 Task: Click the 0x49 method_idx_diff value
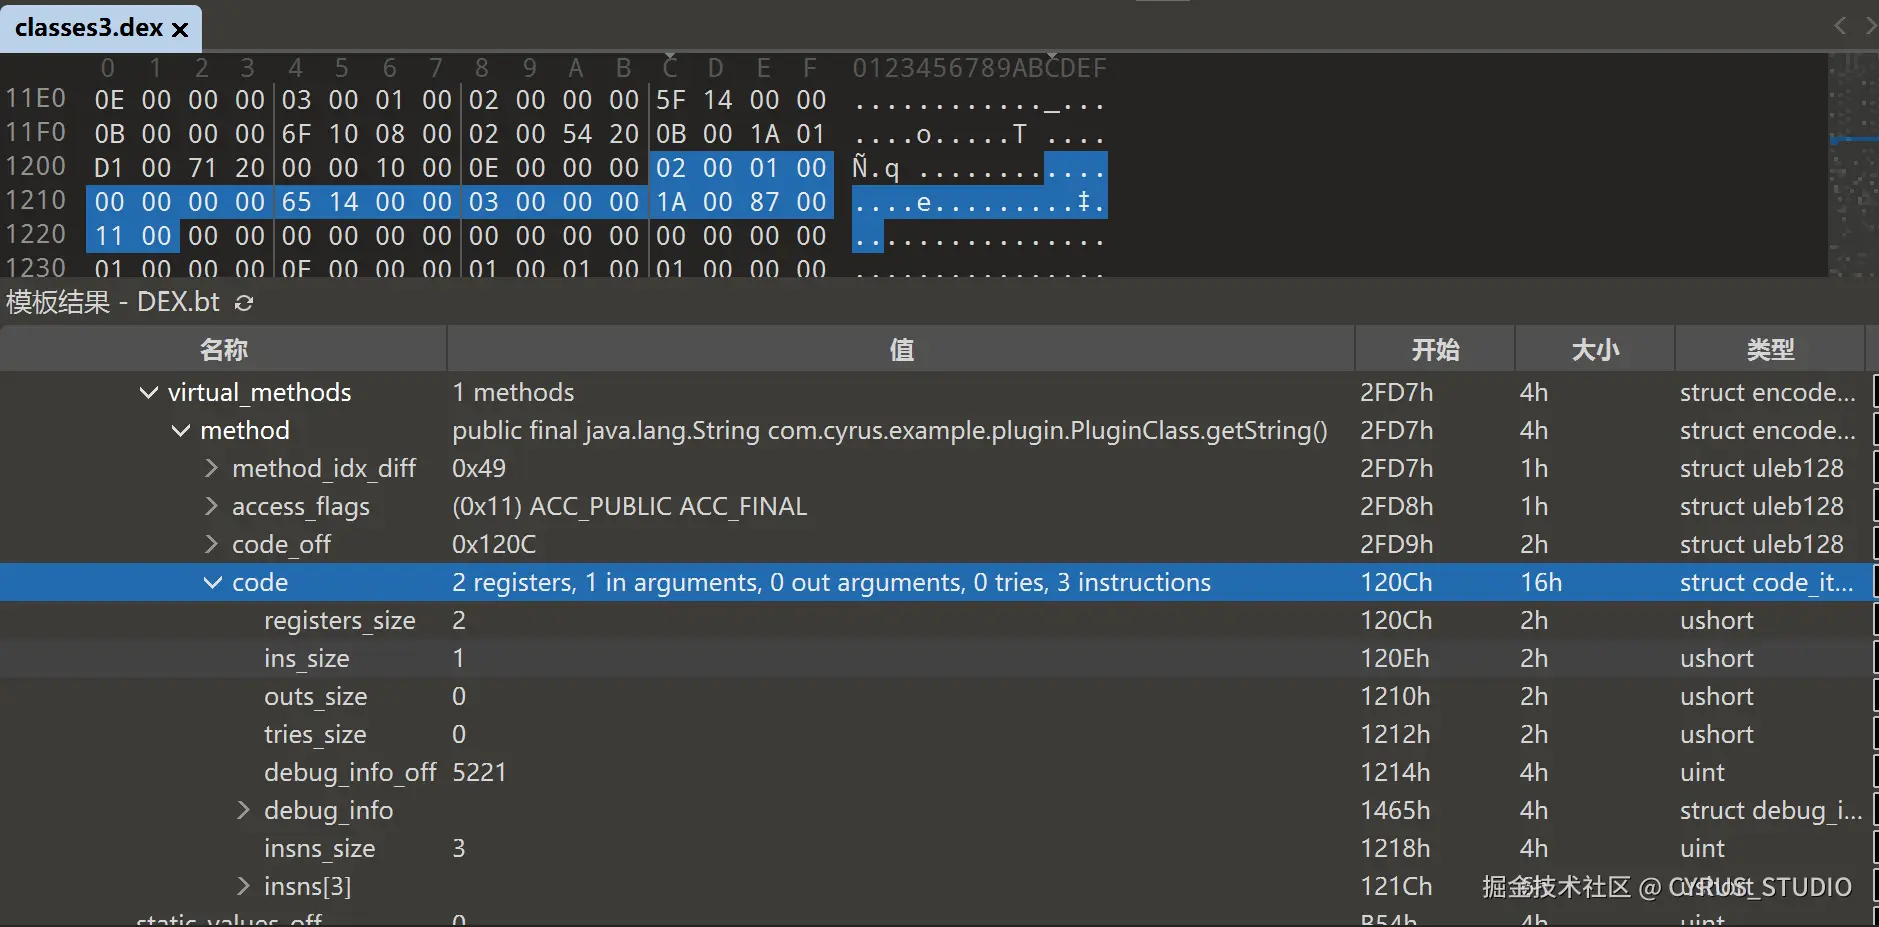(x=479, y=468)
